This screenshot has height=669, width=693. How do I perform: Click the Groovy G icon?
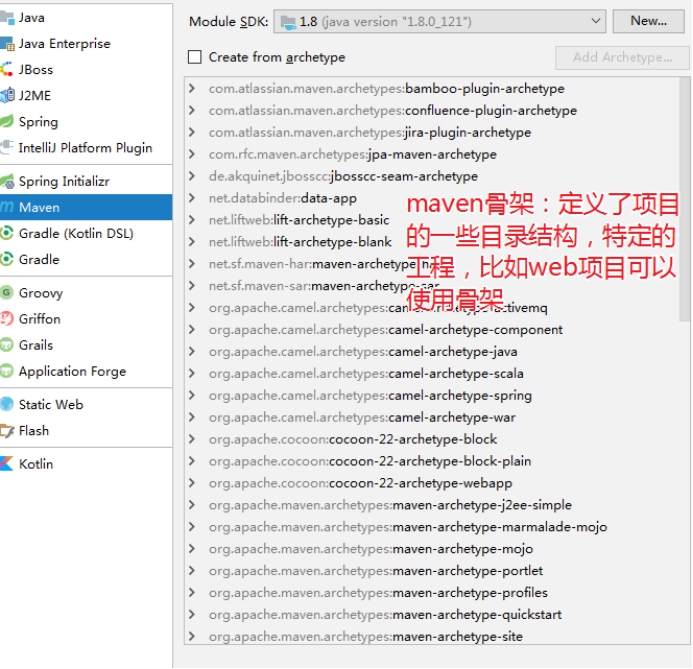[x=7, y=293]
